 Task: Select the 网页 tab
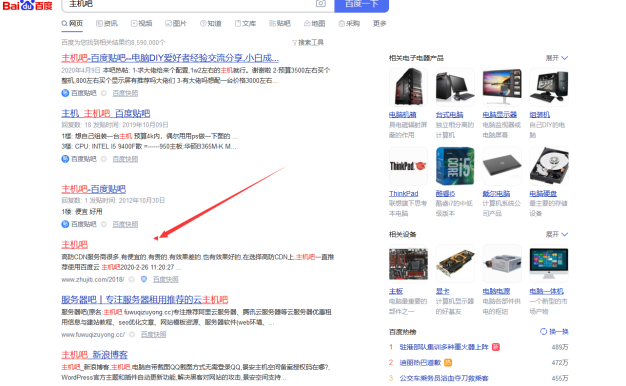point(72,24)
